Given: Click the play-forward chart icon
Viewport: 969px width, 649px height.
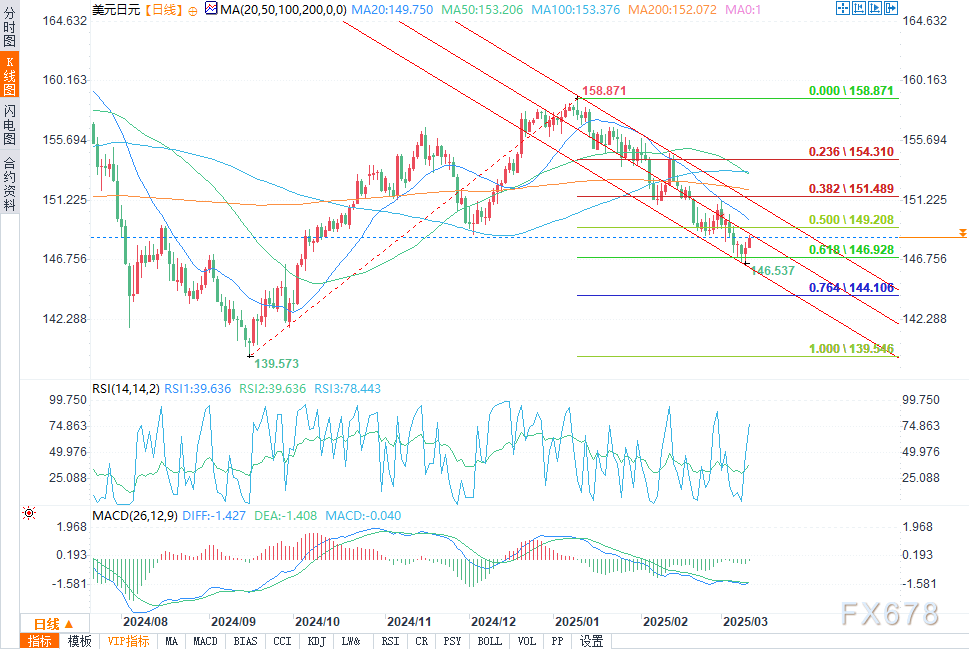Looking at the screenshot, I should [x=874, y=8].
